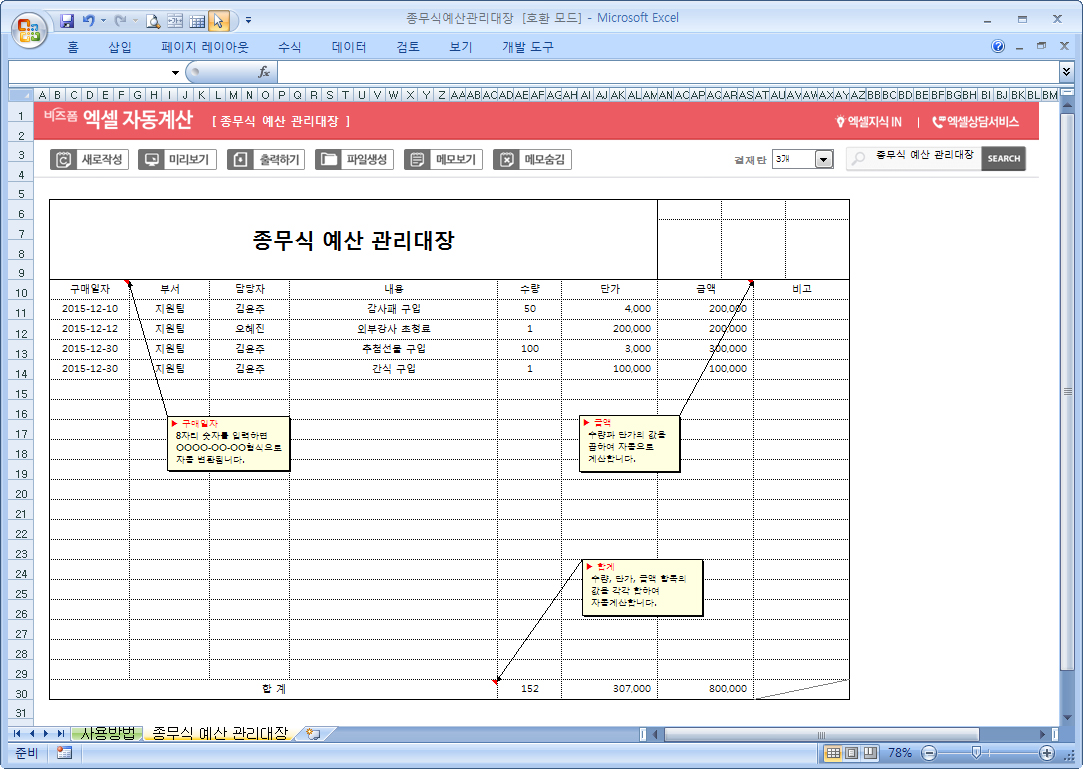Click the table grid icon in quick access toolbar

tap(197, 21)
